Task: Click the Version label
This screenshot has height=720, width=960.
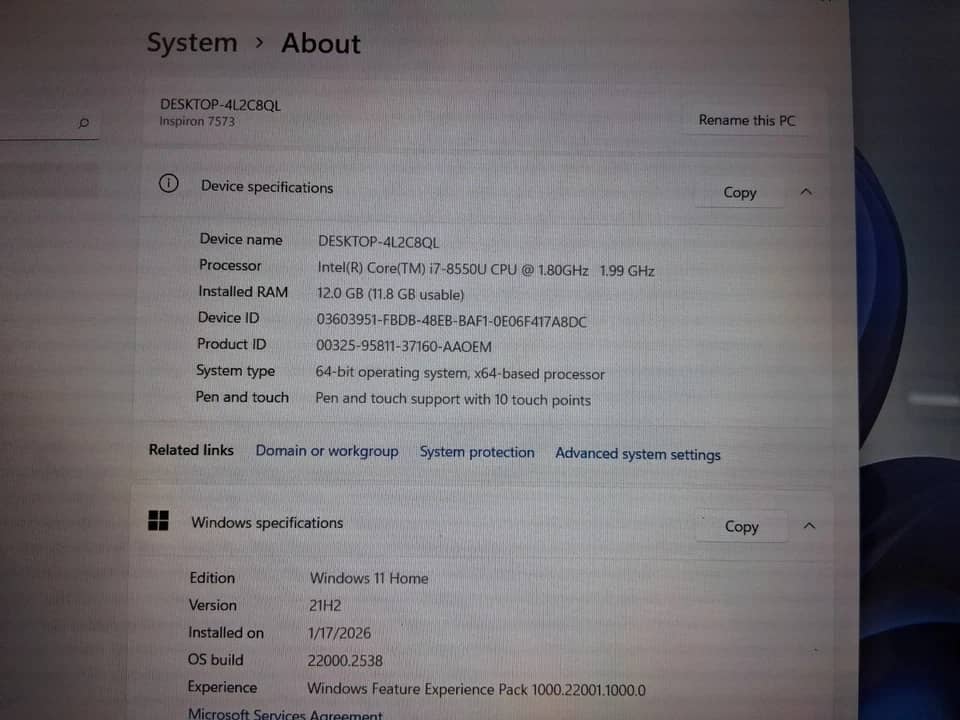Action: tap(212, 605)
